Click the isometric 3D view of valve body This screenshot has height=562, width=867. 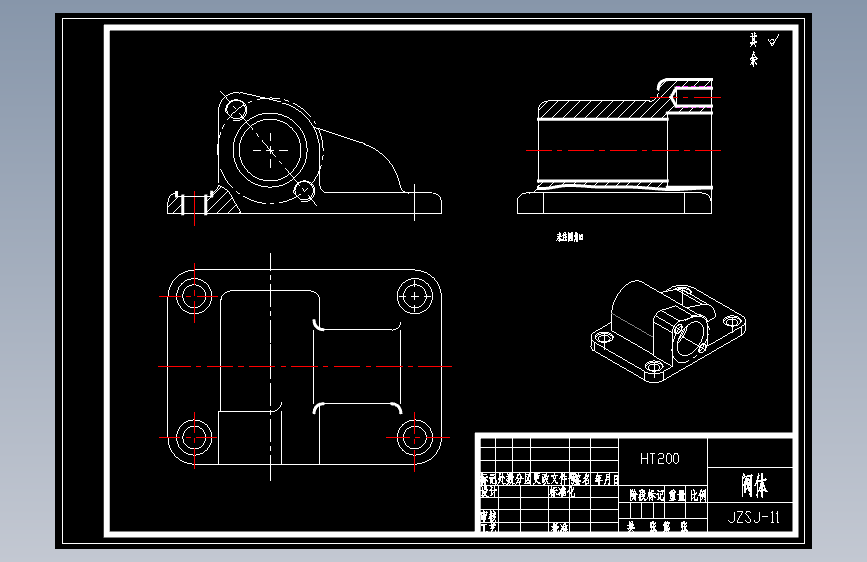(668, 331)
